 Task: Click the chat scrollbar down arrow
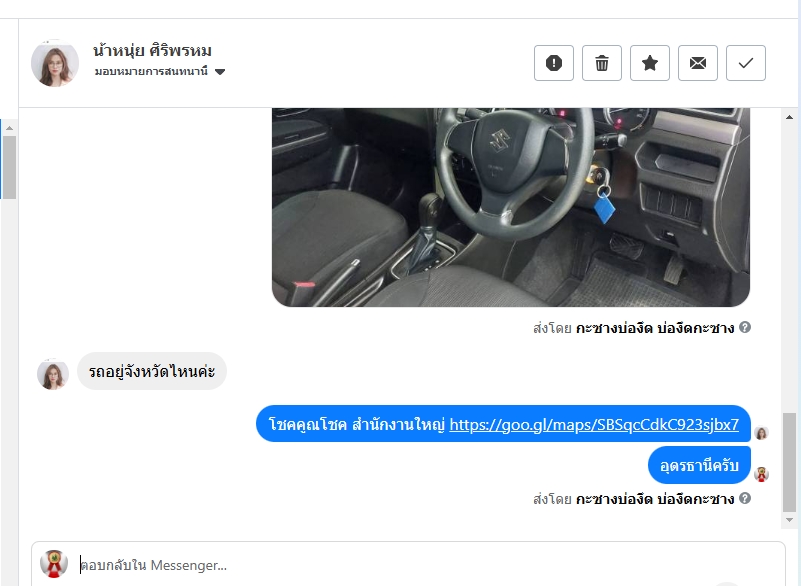pos(789,520)
